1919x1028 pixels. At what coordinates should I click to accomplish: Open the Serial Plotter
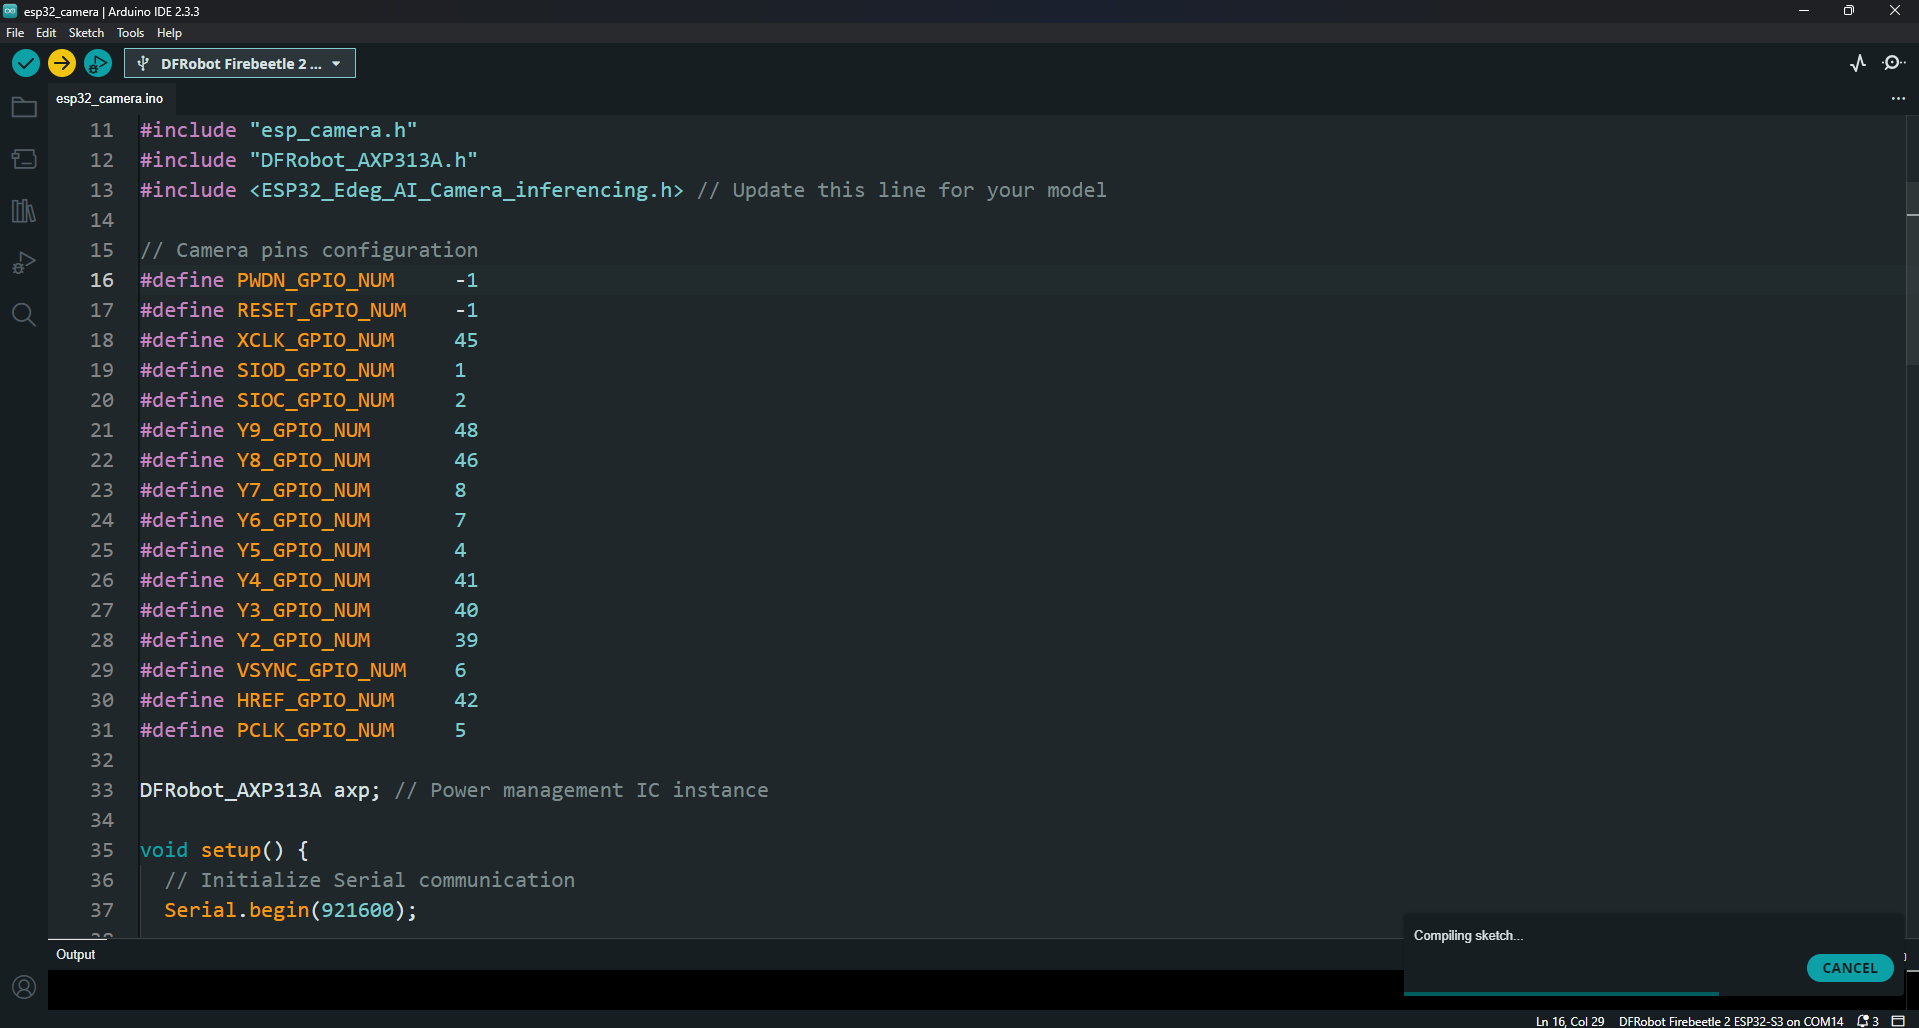click(1858, 63)
